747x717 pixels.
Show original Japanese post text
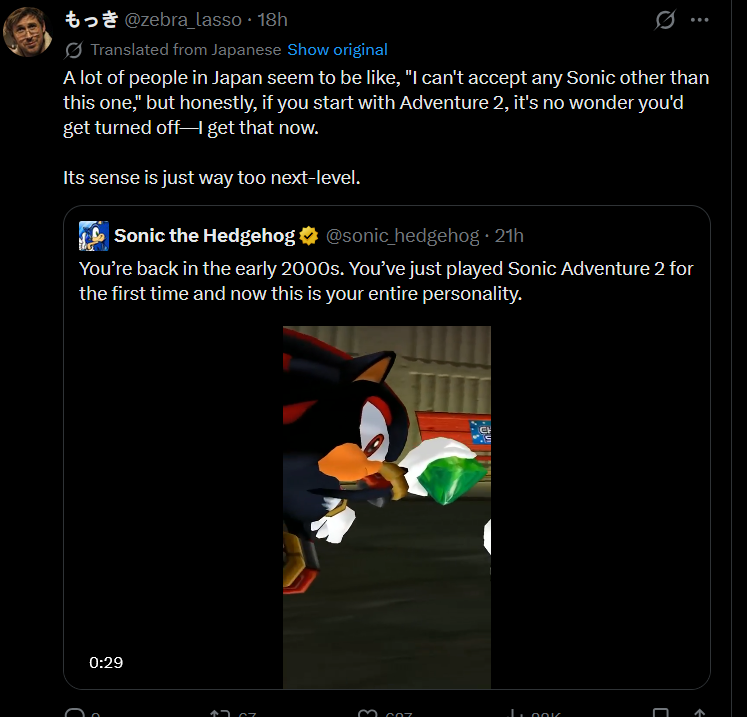337,50
